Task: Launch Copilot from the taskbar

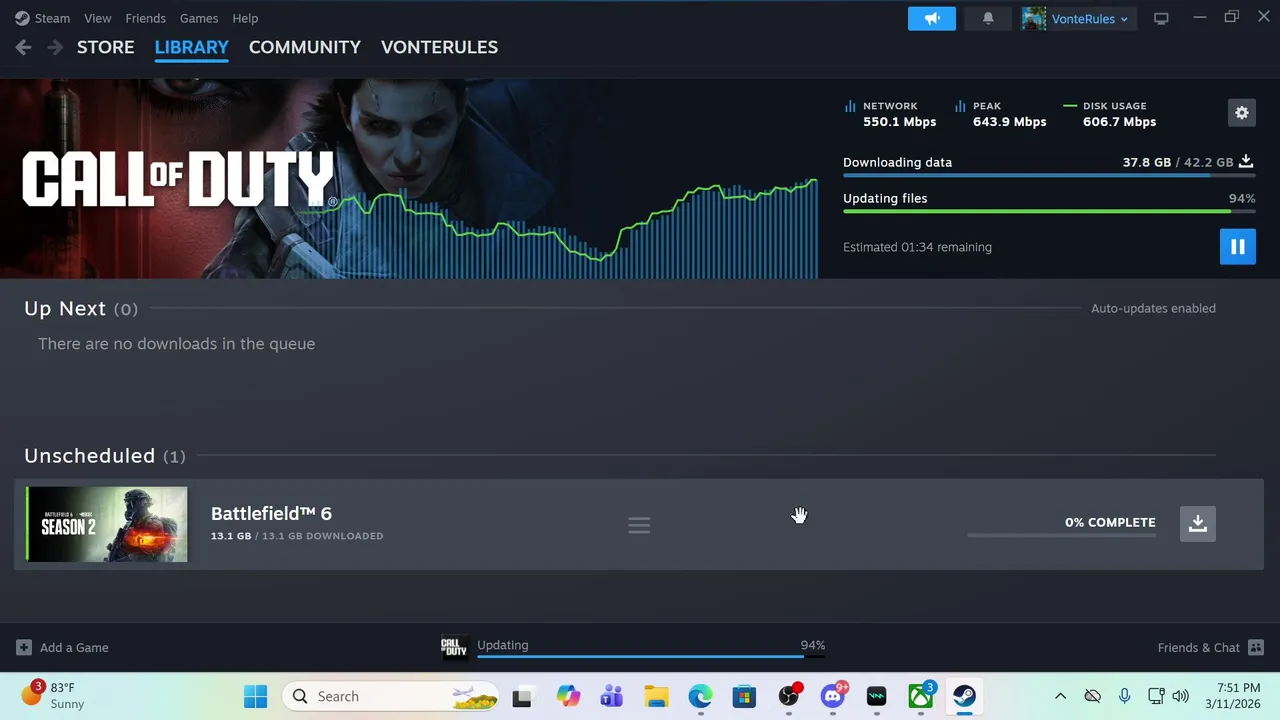Action: (x=568, y=696)
